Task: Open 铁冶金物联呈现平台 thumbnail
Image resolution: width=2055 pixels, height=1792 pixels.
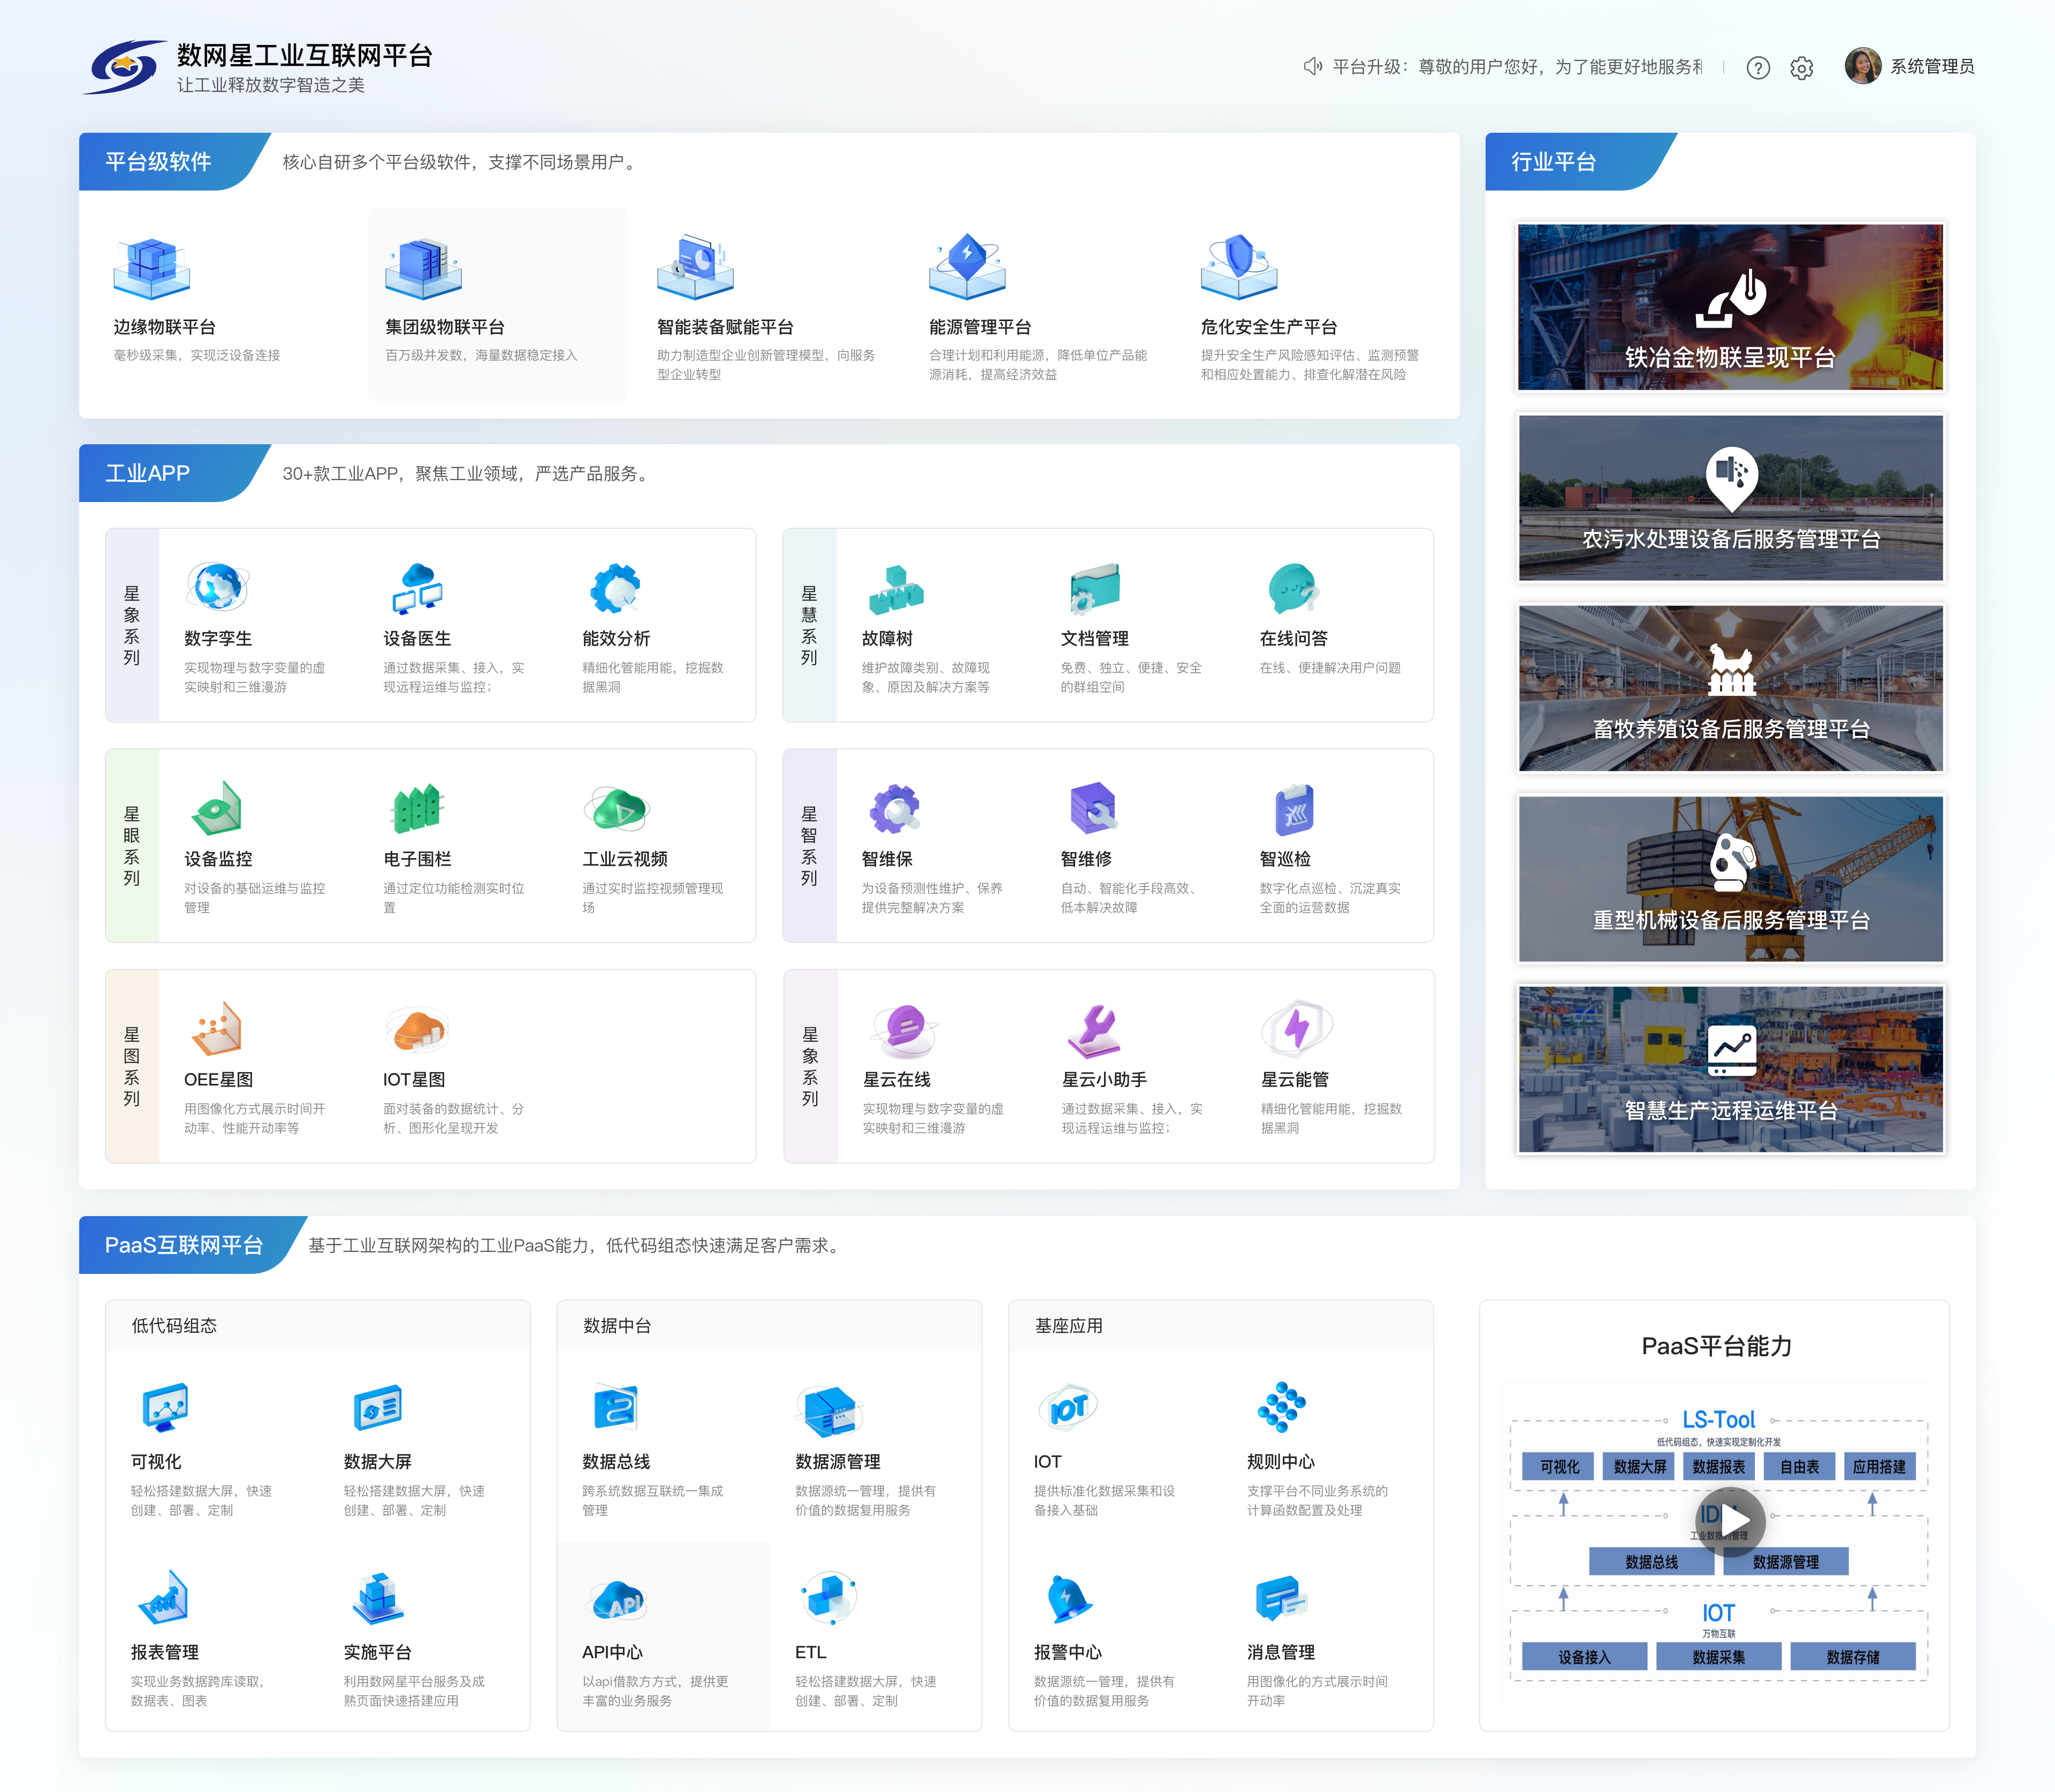Action: 1730,307
